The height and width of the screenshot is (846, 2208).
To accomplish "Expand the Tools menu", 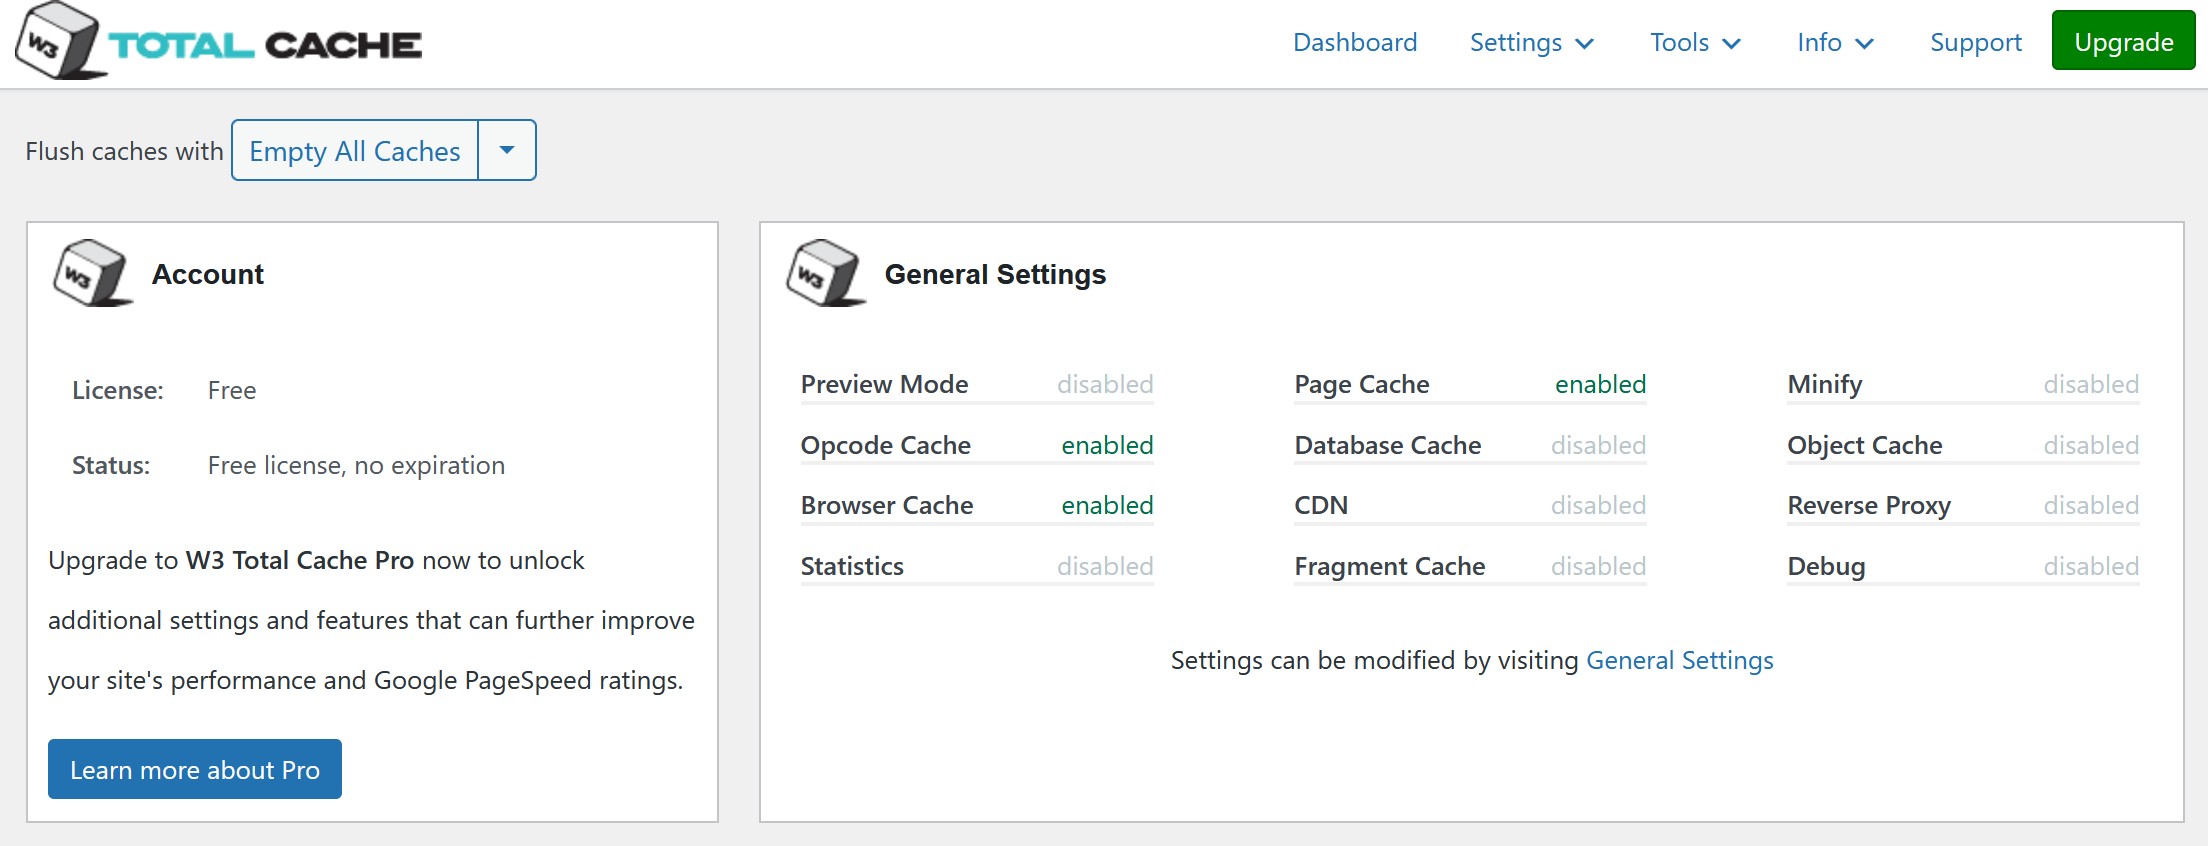I will tap(1695, 42).
